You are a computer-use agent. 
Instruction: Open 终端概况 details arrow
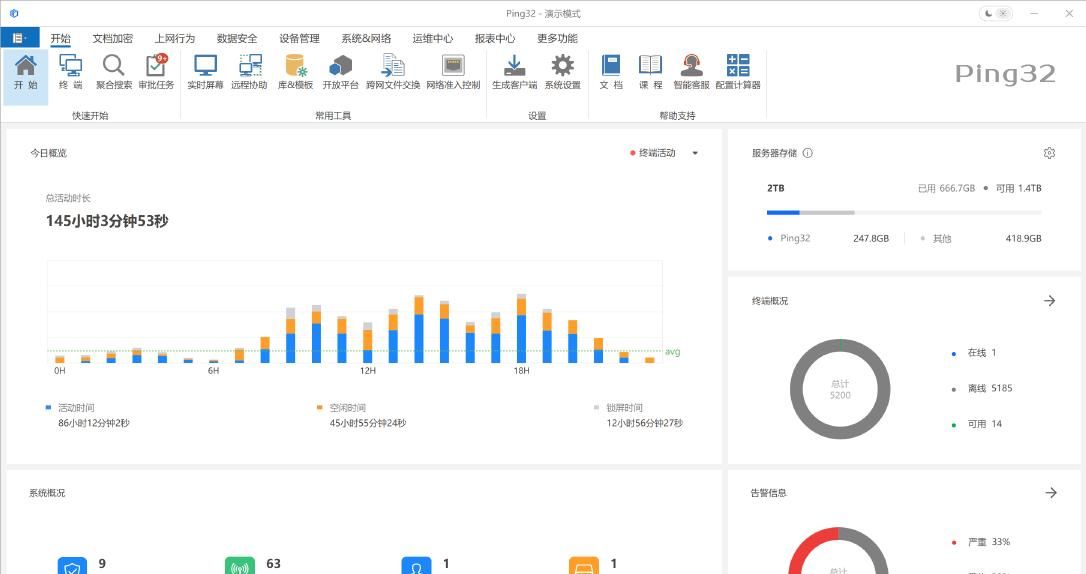coord(1050,301)
